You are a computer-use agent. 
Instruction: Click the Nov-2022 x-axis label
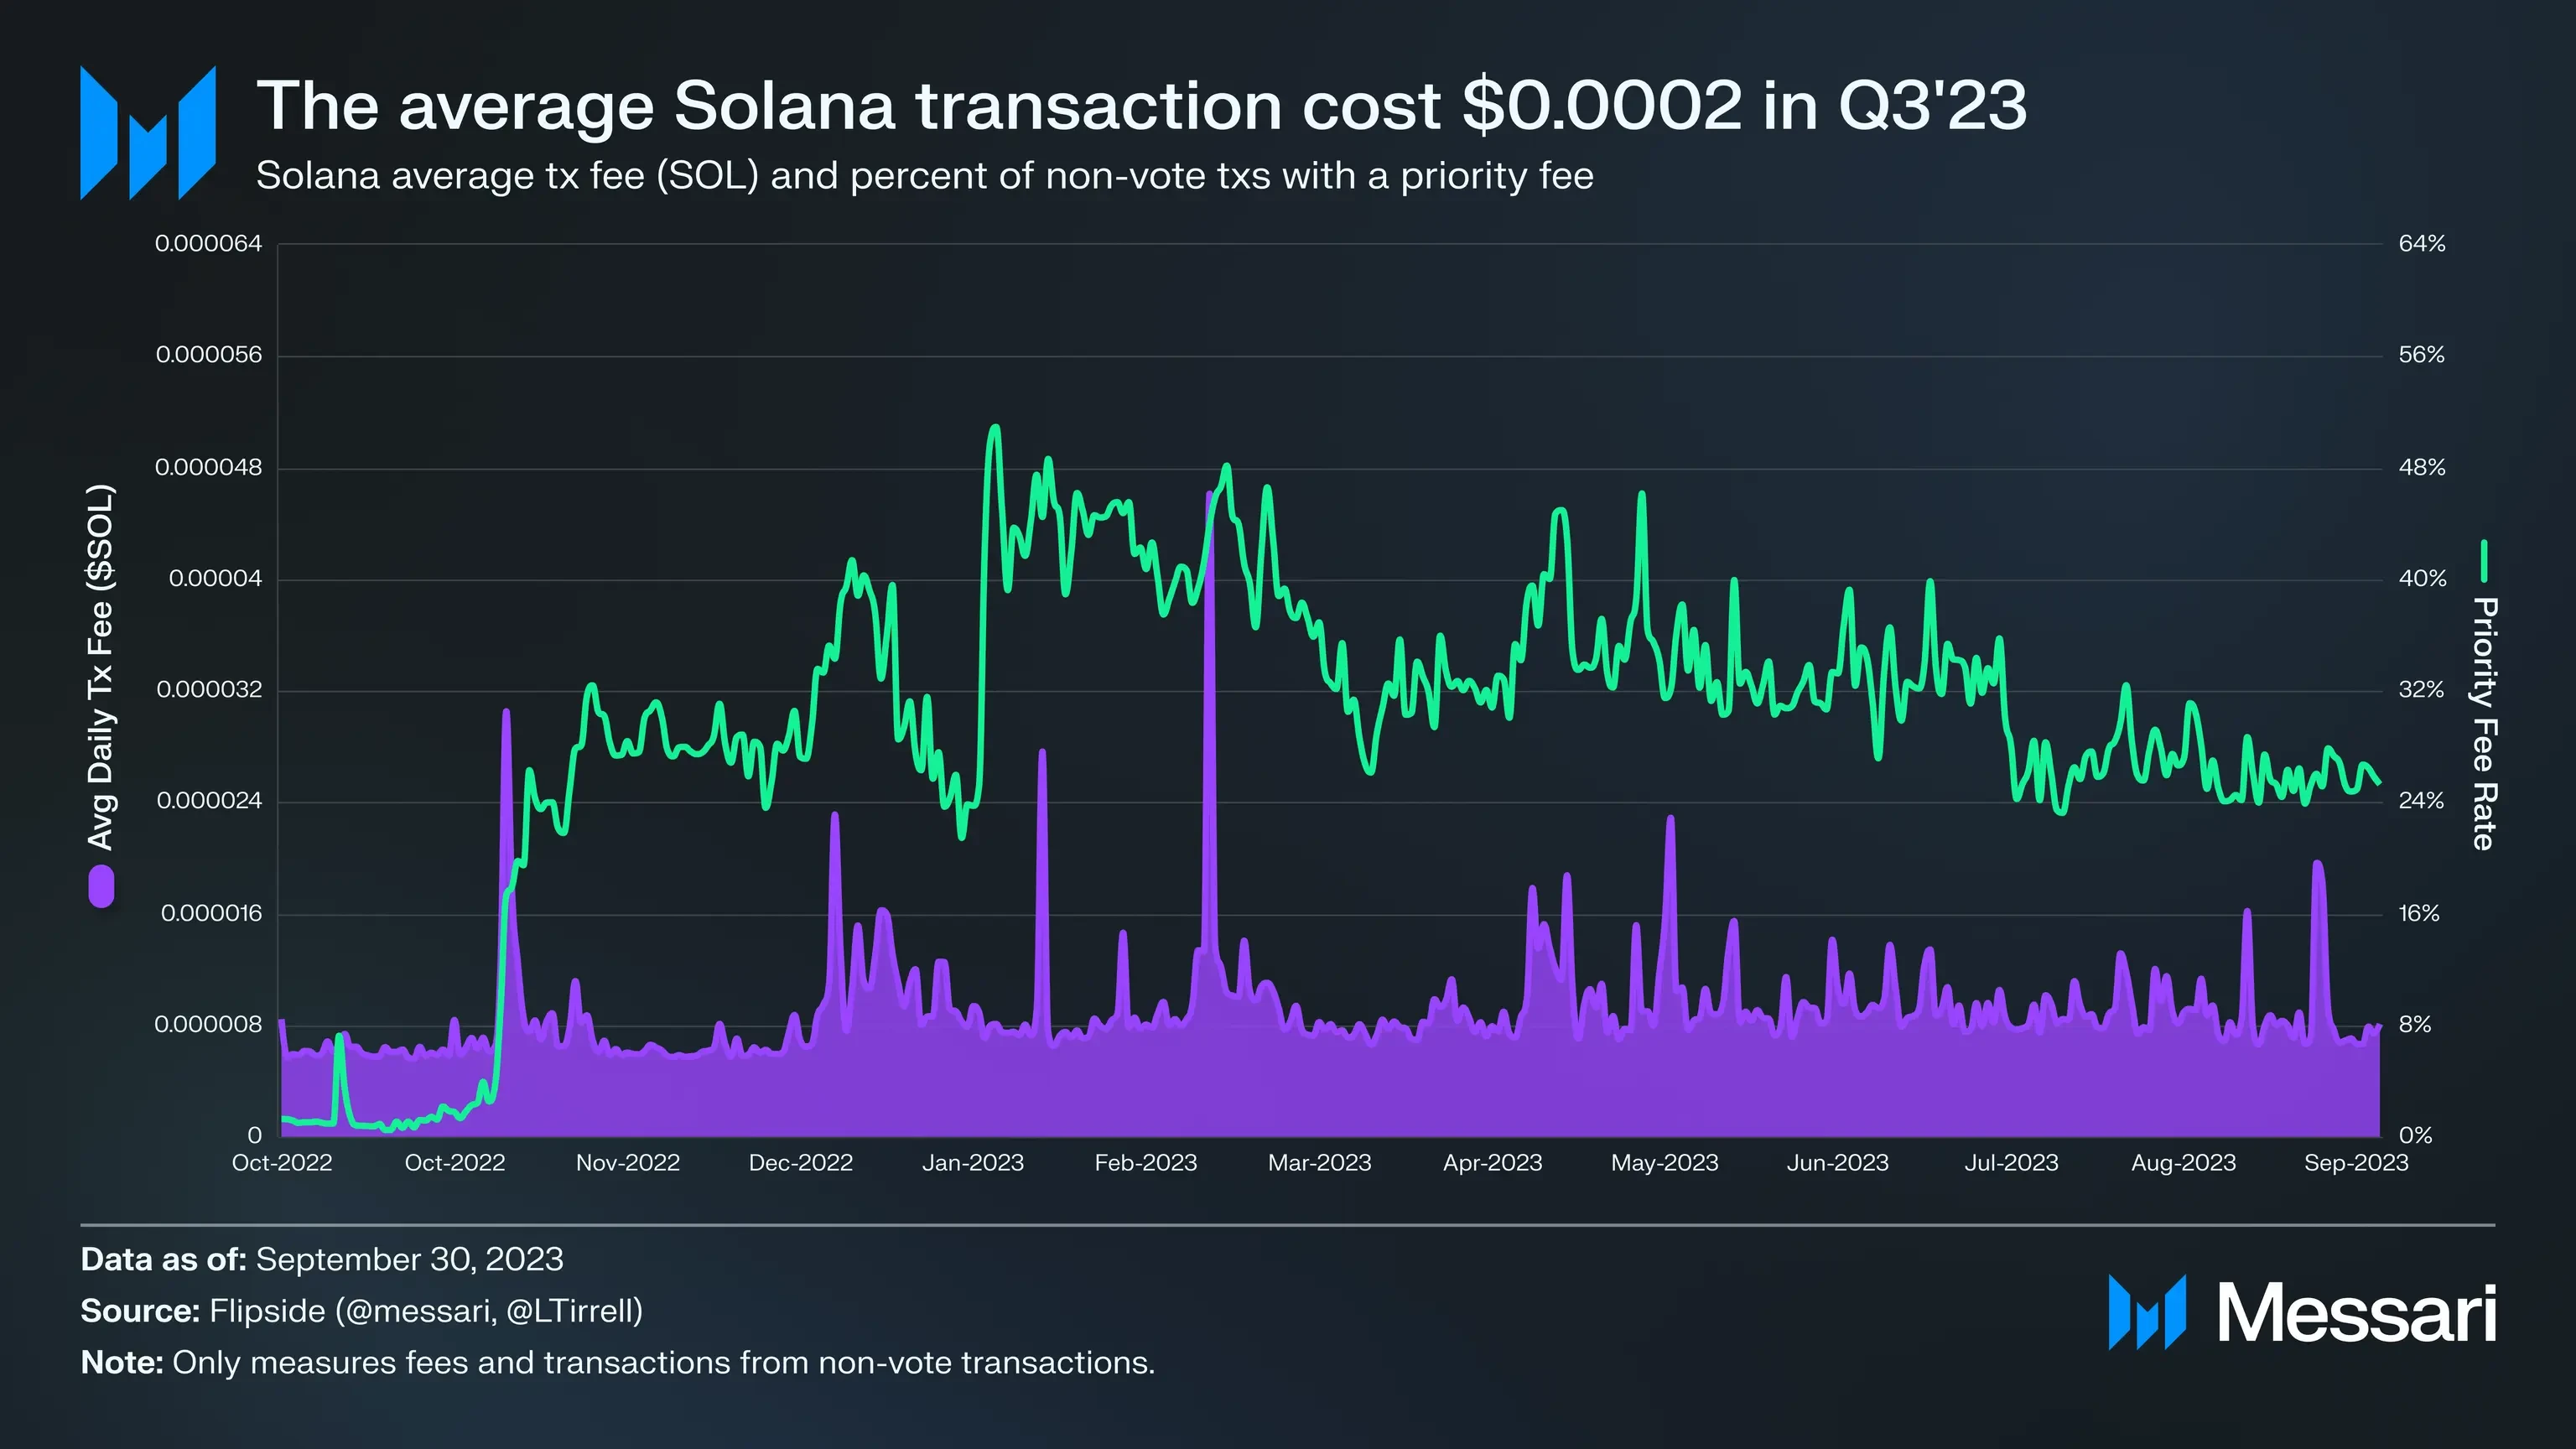pyautogui.click(x=628, y=1163)
